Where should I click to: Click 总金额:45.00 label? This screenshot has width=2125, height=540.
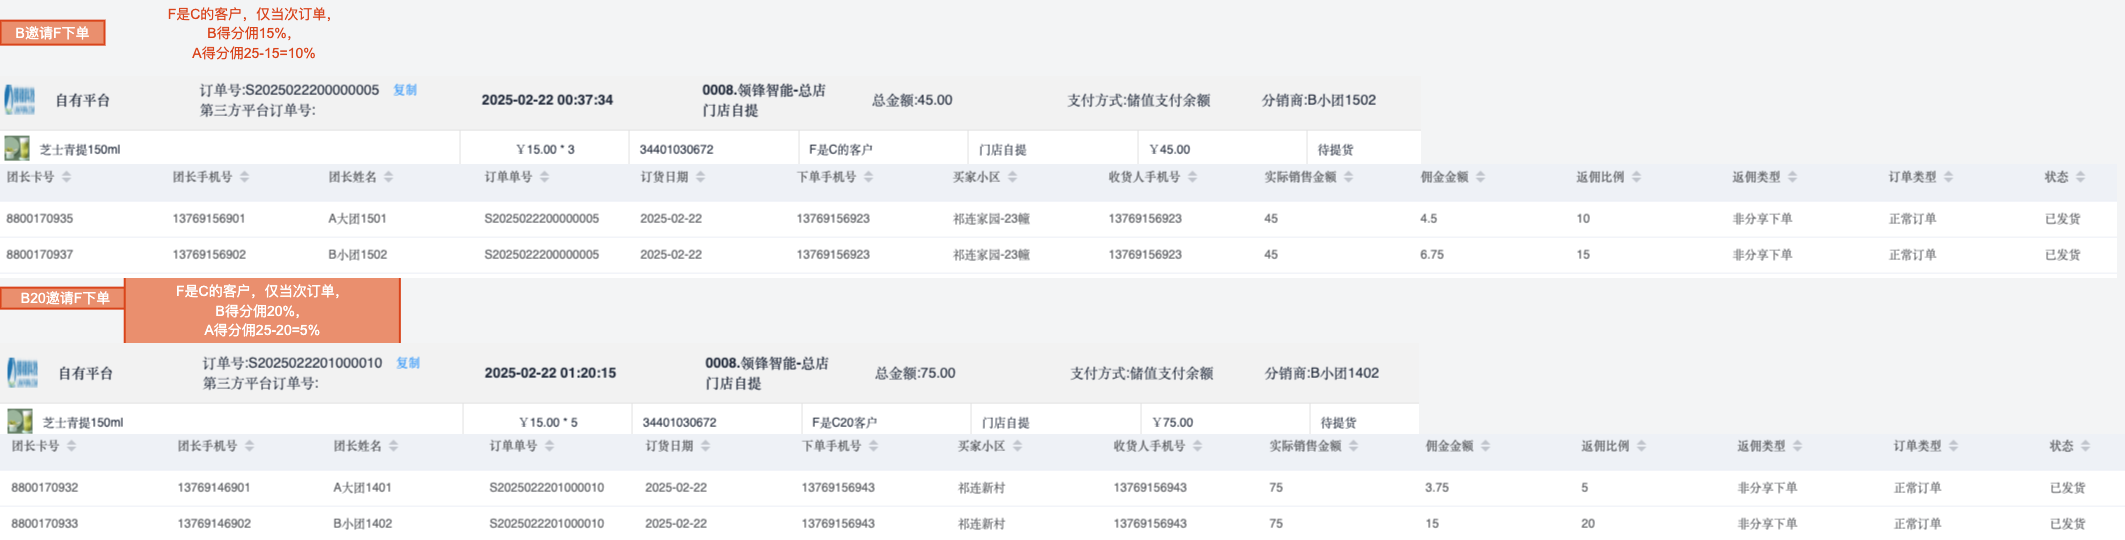point(912,100)
